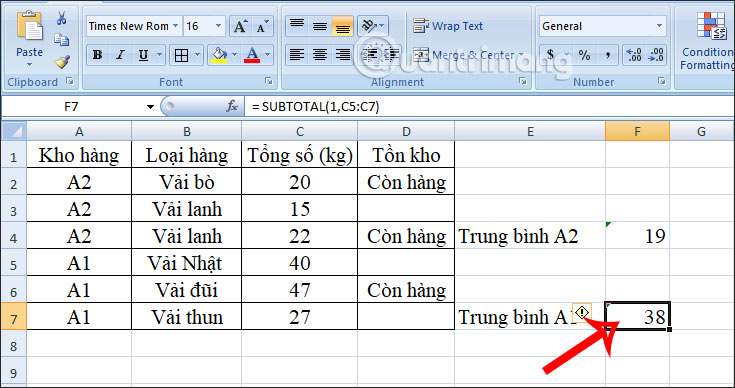Select cell F4 with value 19
The image size is (735, 388).
637,236
